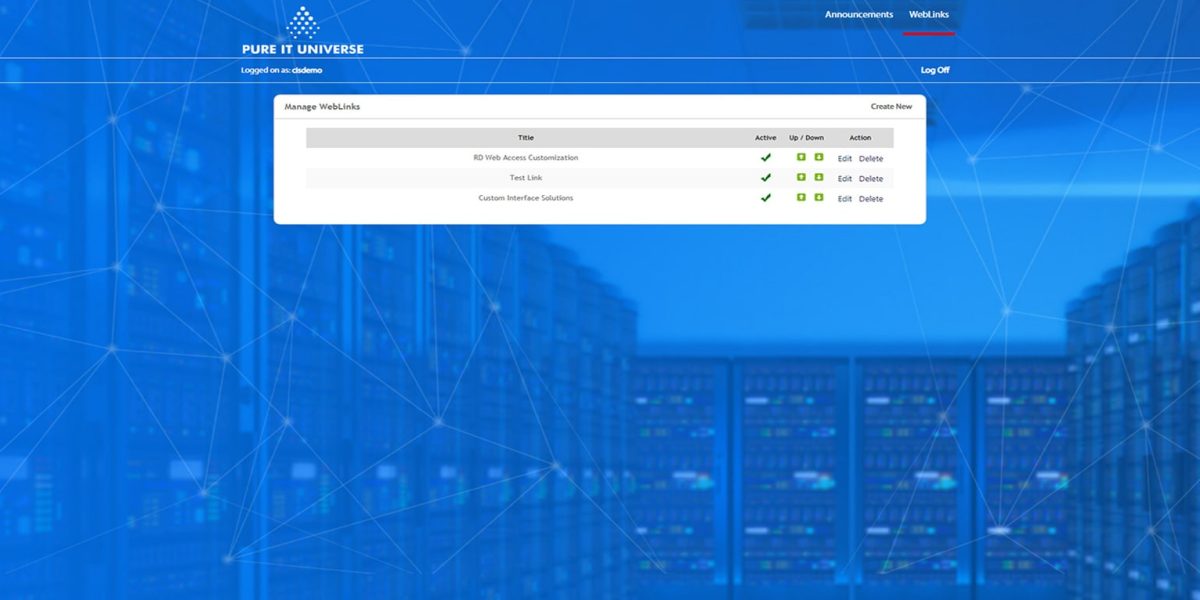Toggle Active status on Custom Interface Solutions
Viewport: 1200px width, 600px height.
pos(766,198)
